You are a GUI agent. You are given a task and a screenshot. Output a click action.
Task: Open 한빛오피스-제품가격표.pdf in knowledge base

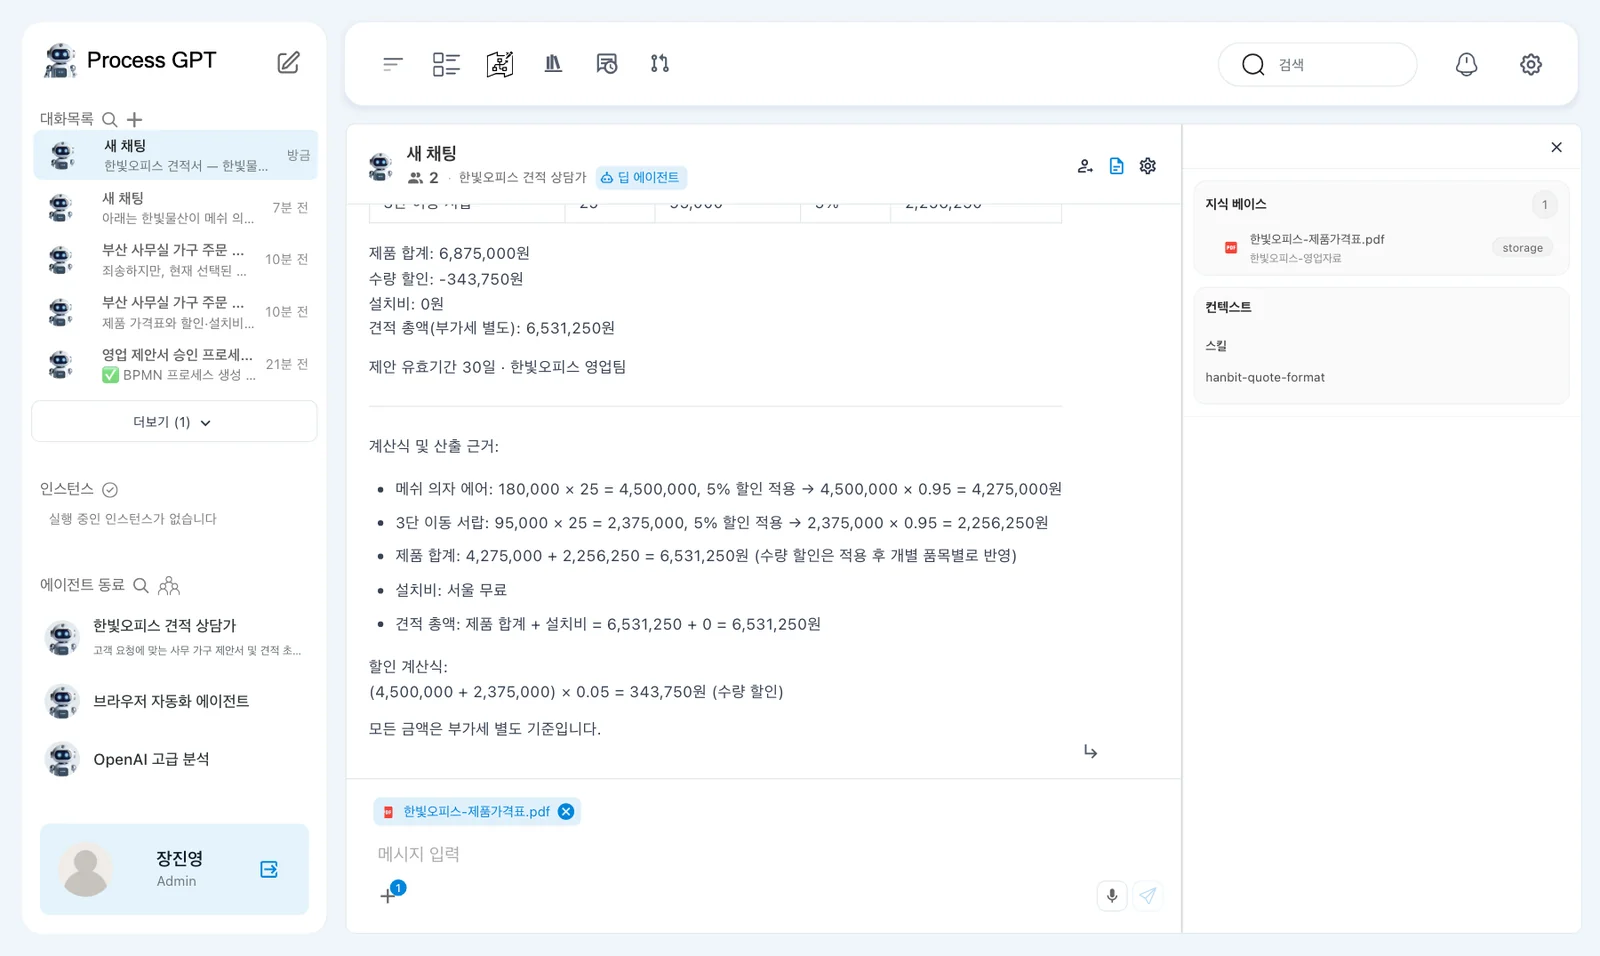click(x=1316, y=239)
